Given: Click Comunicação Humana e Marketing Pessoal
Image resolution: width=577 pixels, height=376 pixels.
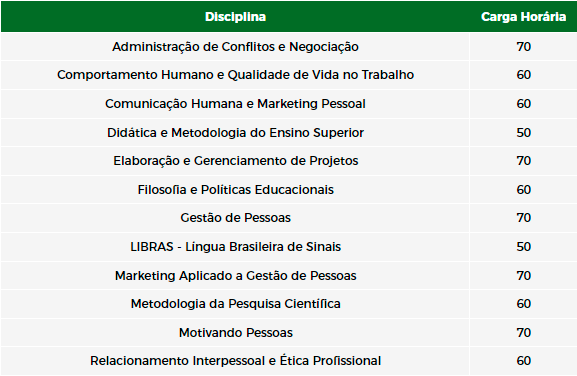Looking at the screenshot, I should (x=236, y=104).
